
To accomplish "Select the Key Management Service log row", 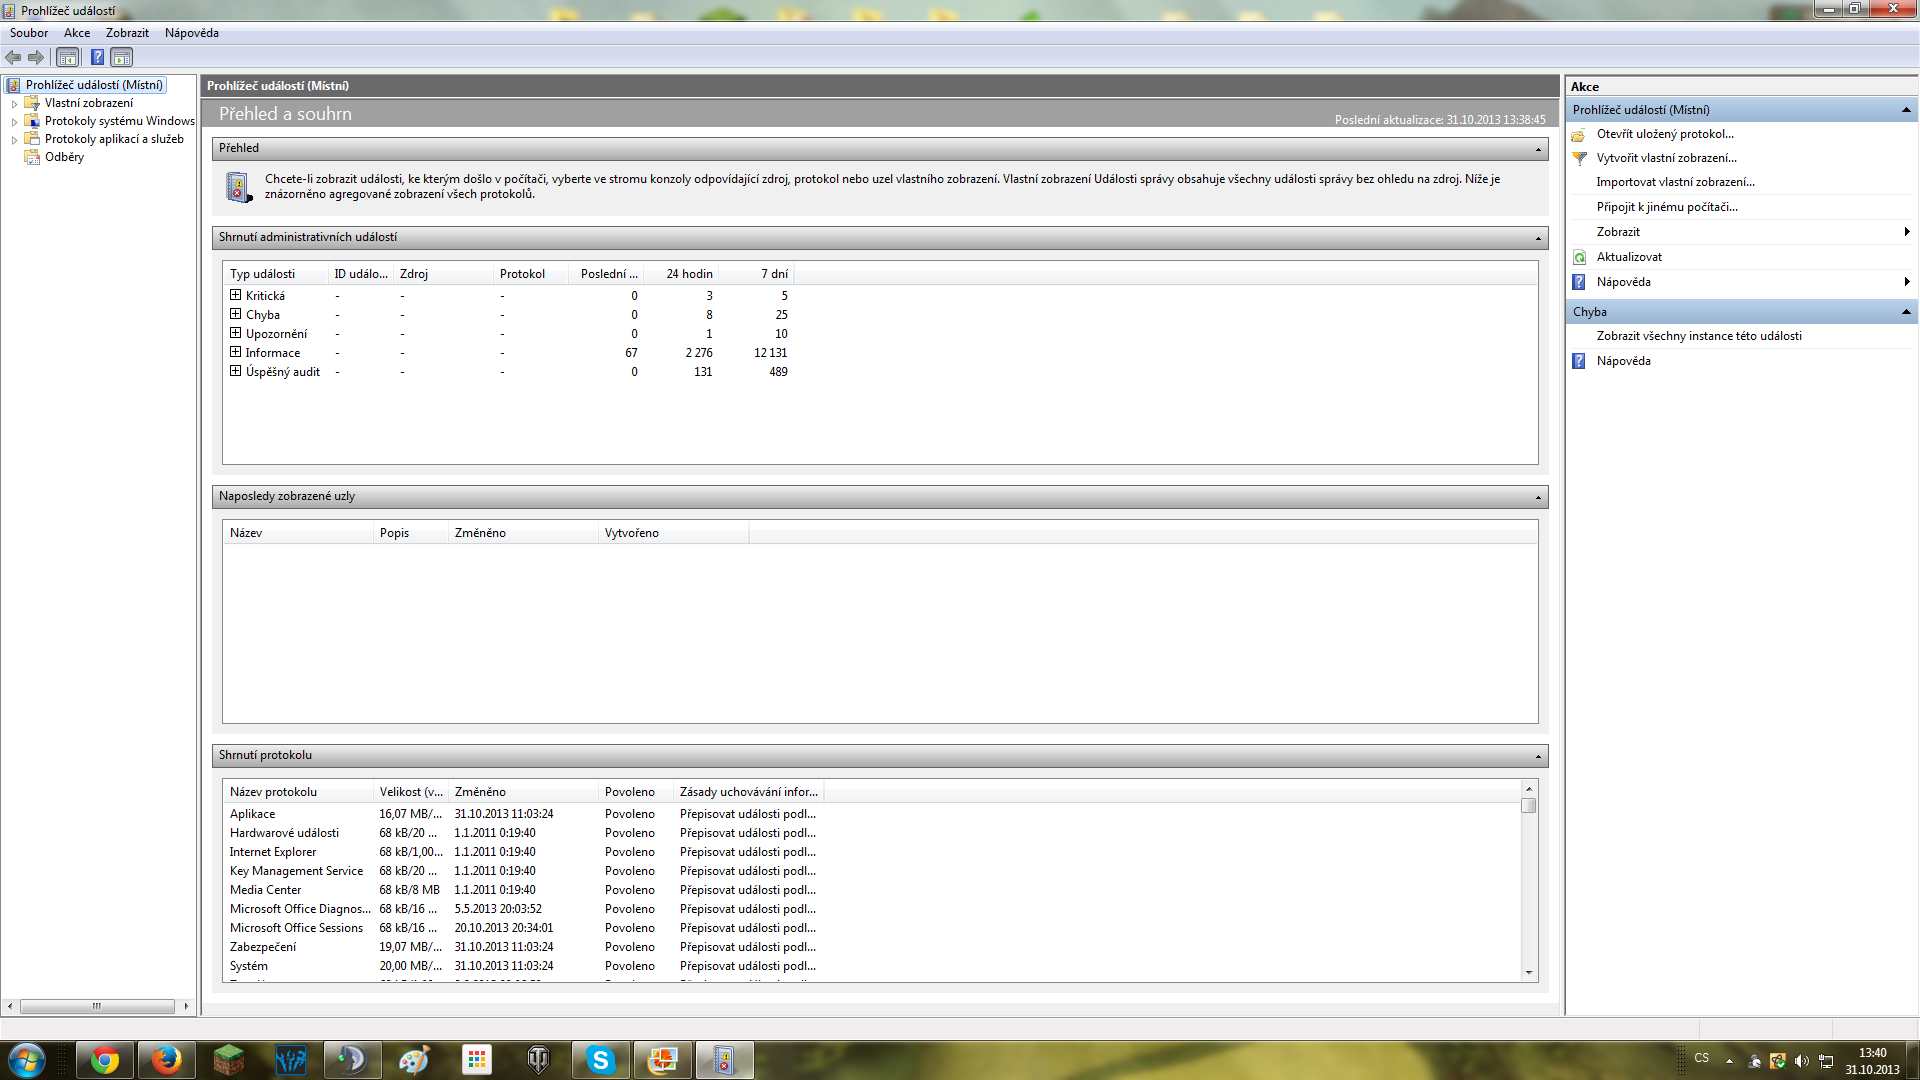I will [523, 871].
